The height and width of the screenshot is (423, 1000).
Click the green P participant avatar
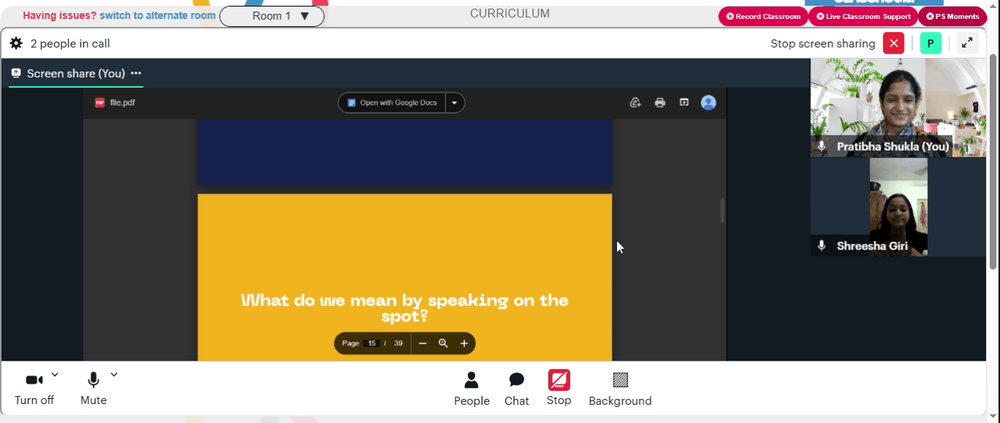tap(930, 43)
